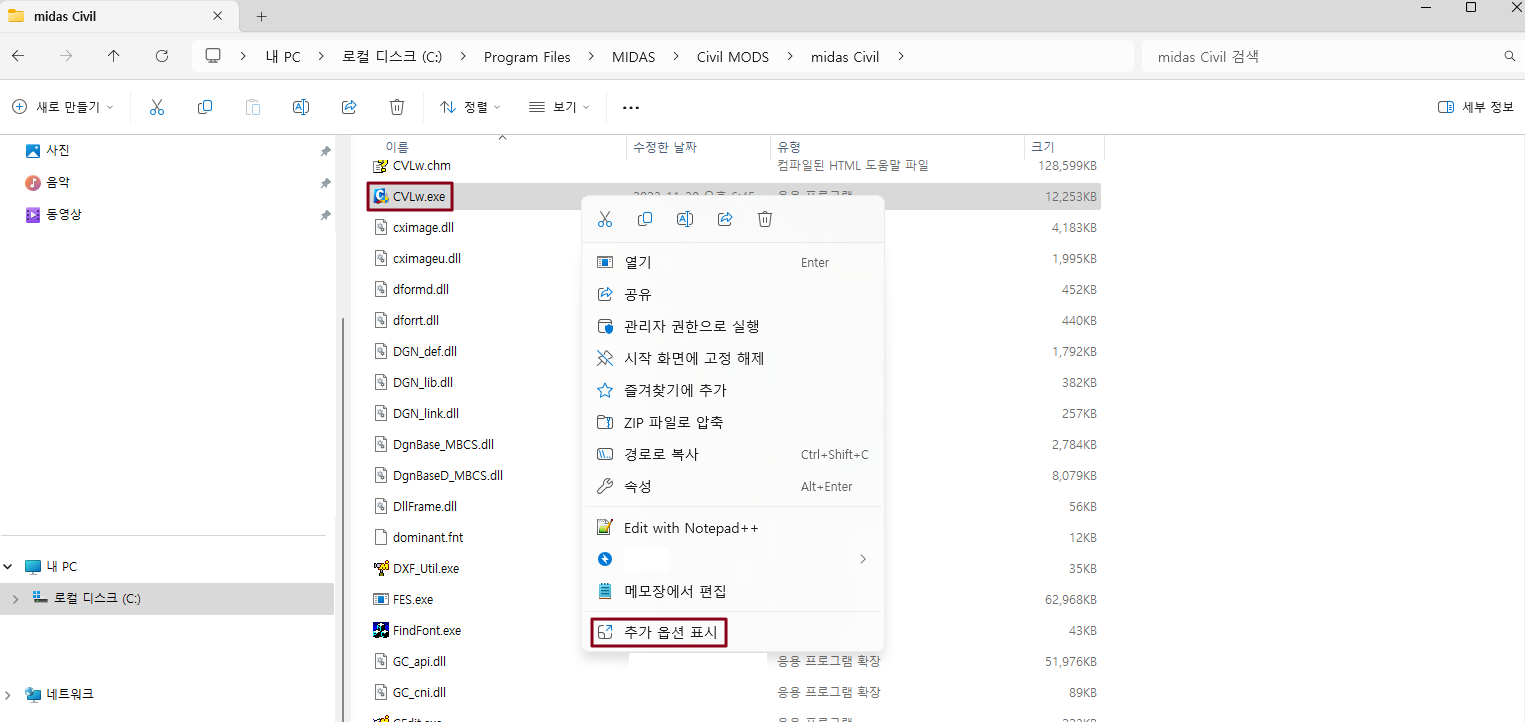Click the PC monitor icon in the address bar
The width and height of the screenshot is (1525, 722).
click(x=213, y=56)
